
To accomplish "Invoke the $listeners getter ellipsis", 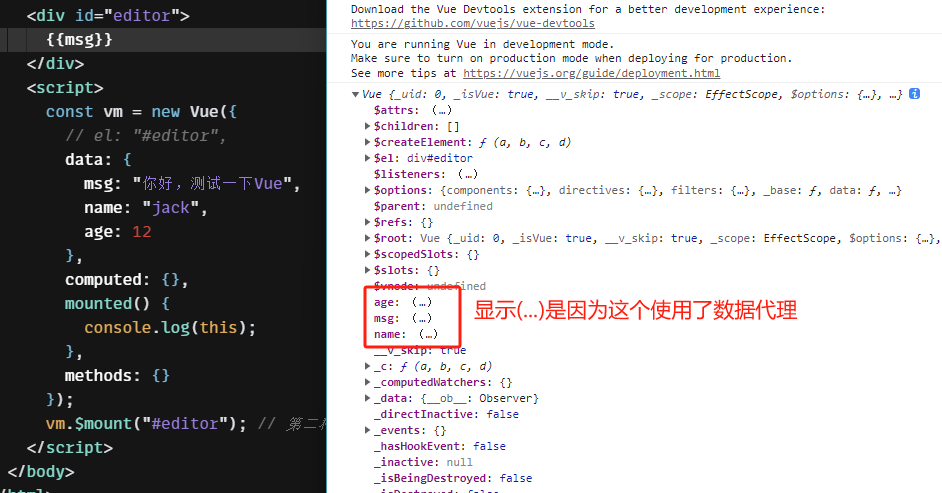I will pyautogui.click(x=468, y=174).
